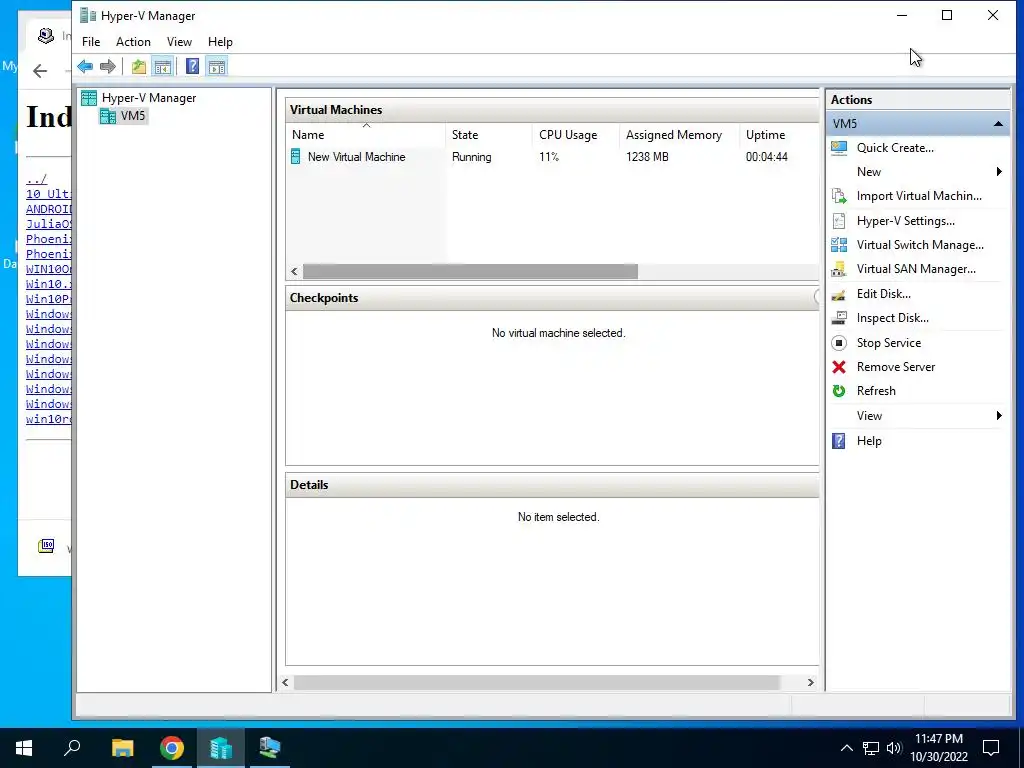Show hidden system tray icons
This screenshot has width=1024, height=768.
tap(846, 748)
